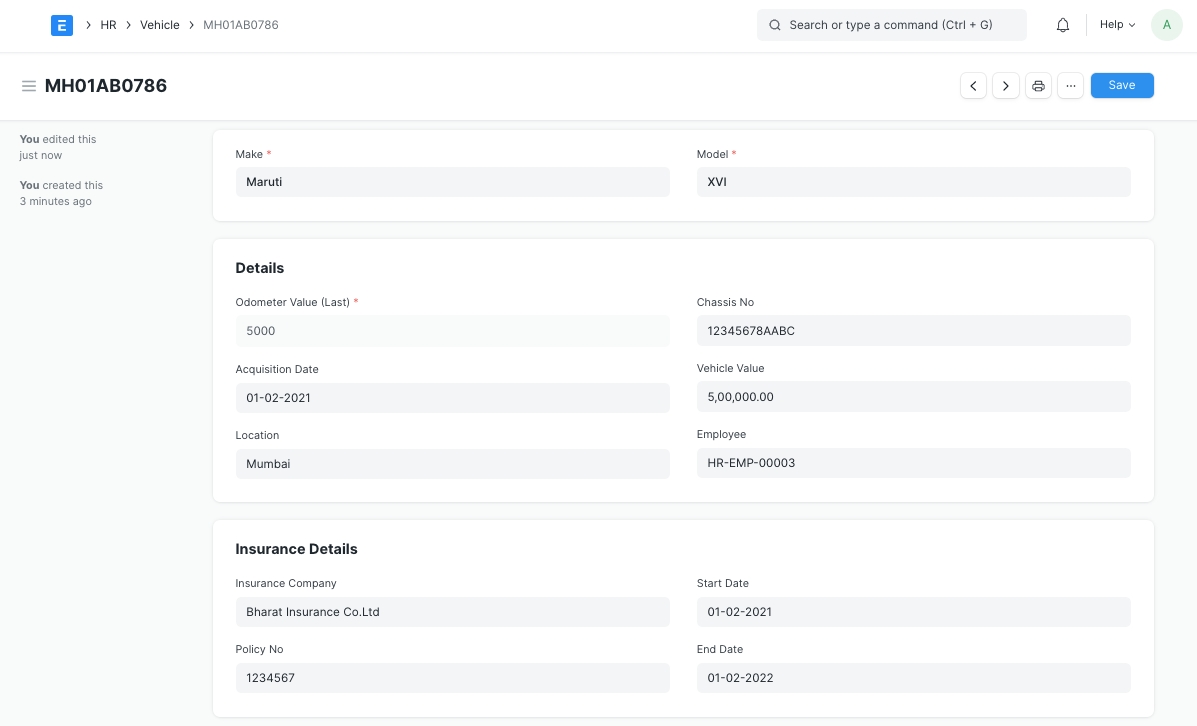Click the user avatar A
The width and height of the screenshot is (1197, 726).
tap(1166, 25)
